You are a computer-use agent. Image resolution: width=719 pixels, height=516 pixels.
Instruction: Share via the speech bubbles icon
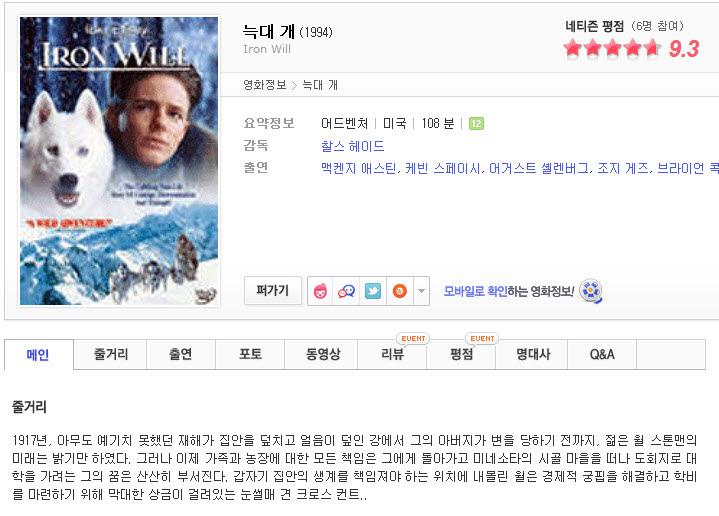[x=346, y=291]
